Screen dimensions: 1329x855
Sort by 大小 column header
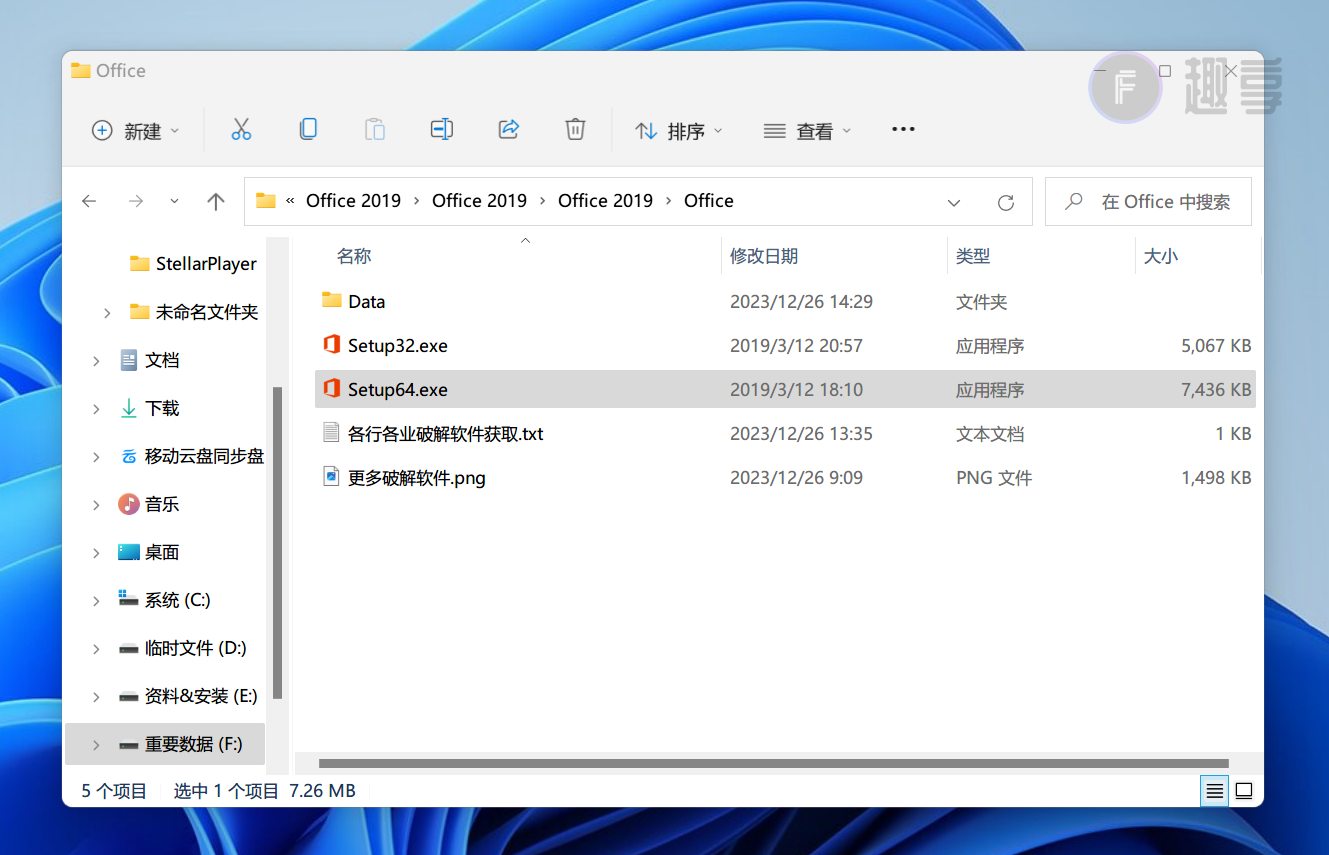pos(1161,256)
